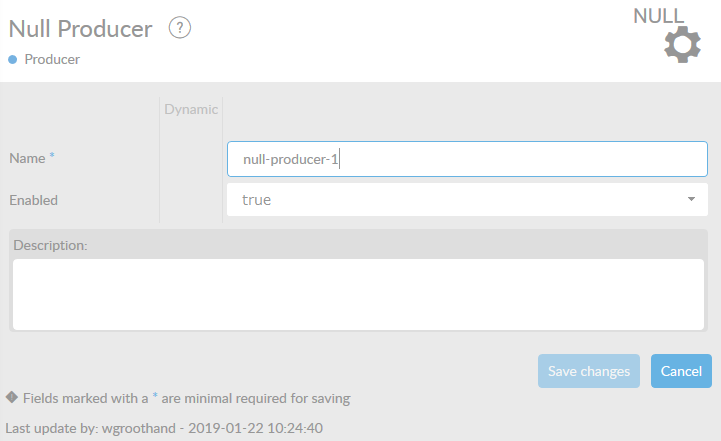Click the Description header label
The height and width of the screenshot is (441, 721).
48,245
